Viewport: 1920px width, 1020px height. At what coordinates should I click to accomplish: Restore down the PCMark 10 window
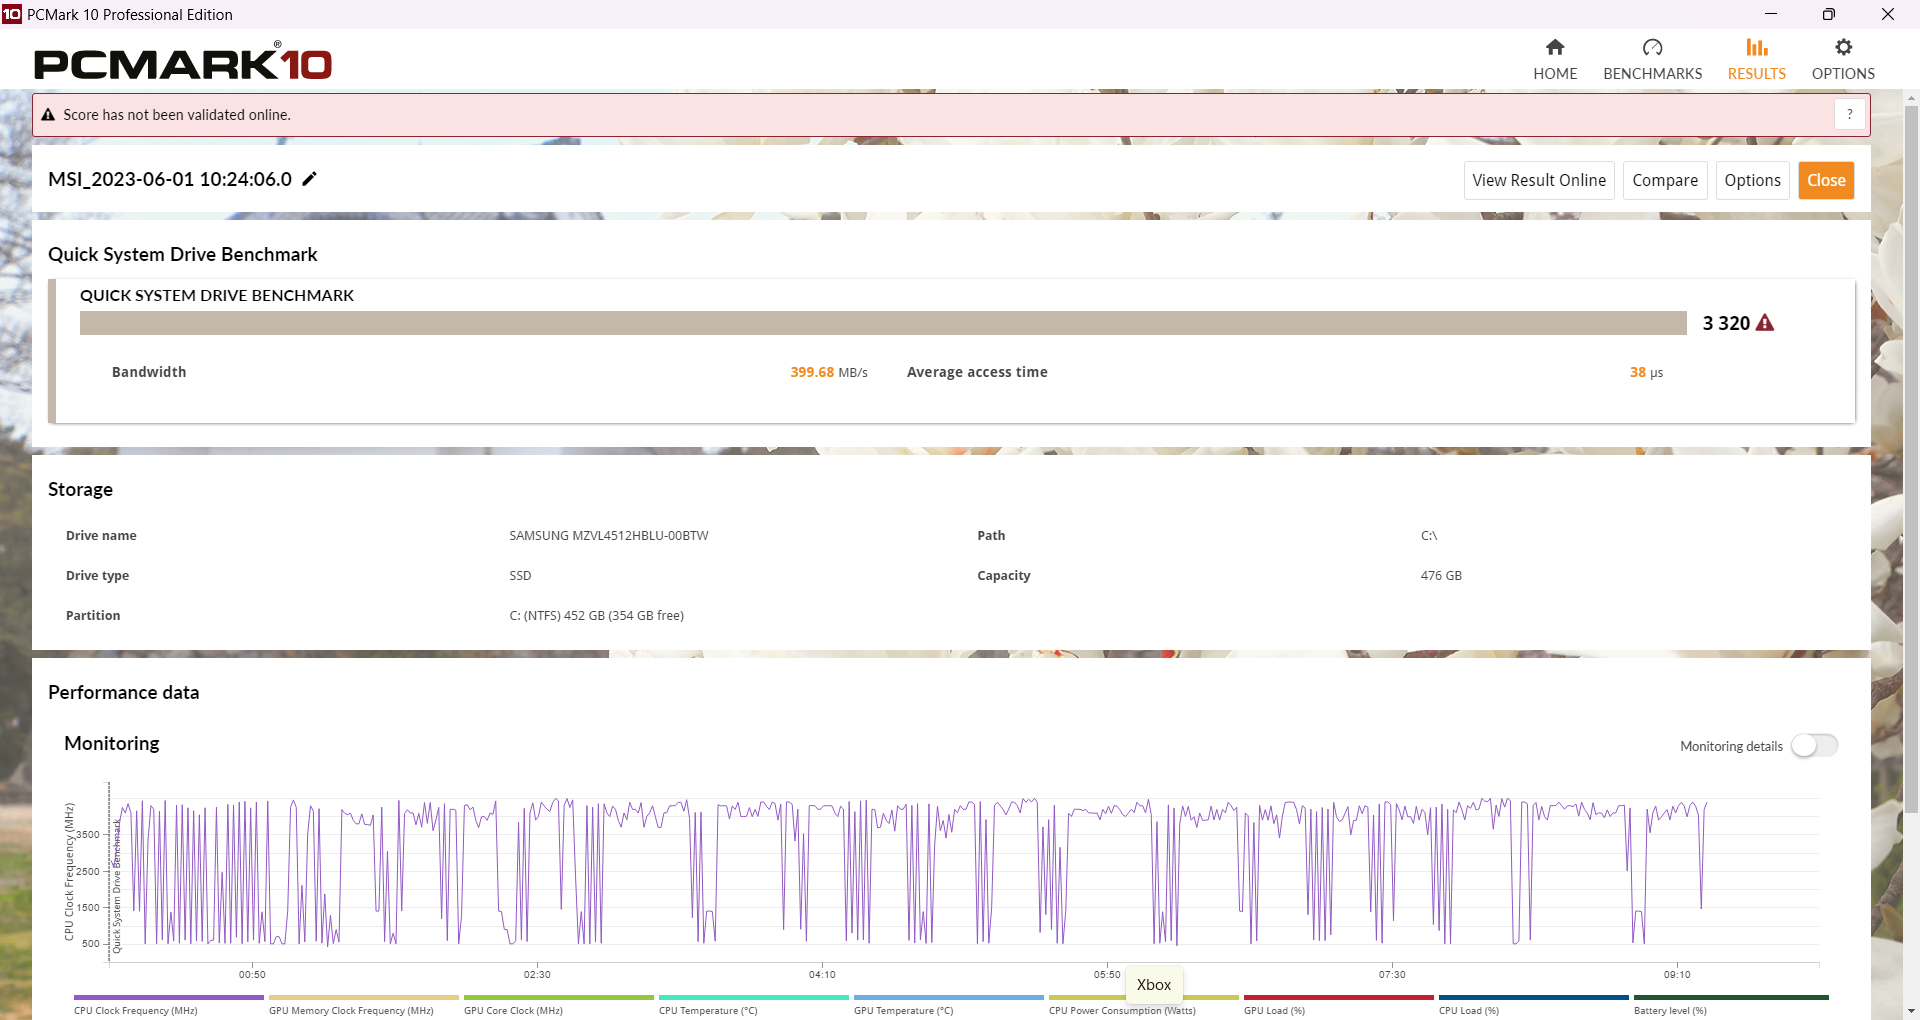1829,14
